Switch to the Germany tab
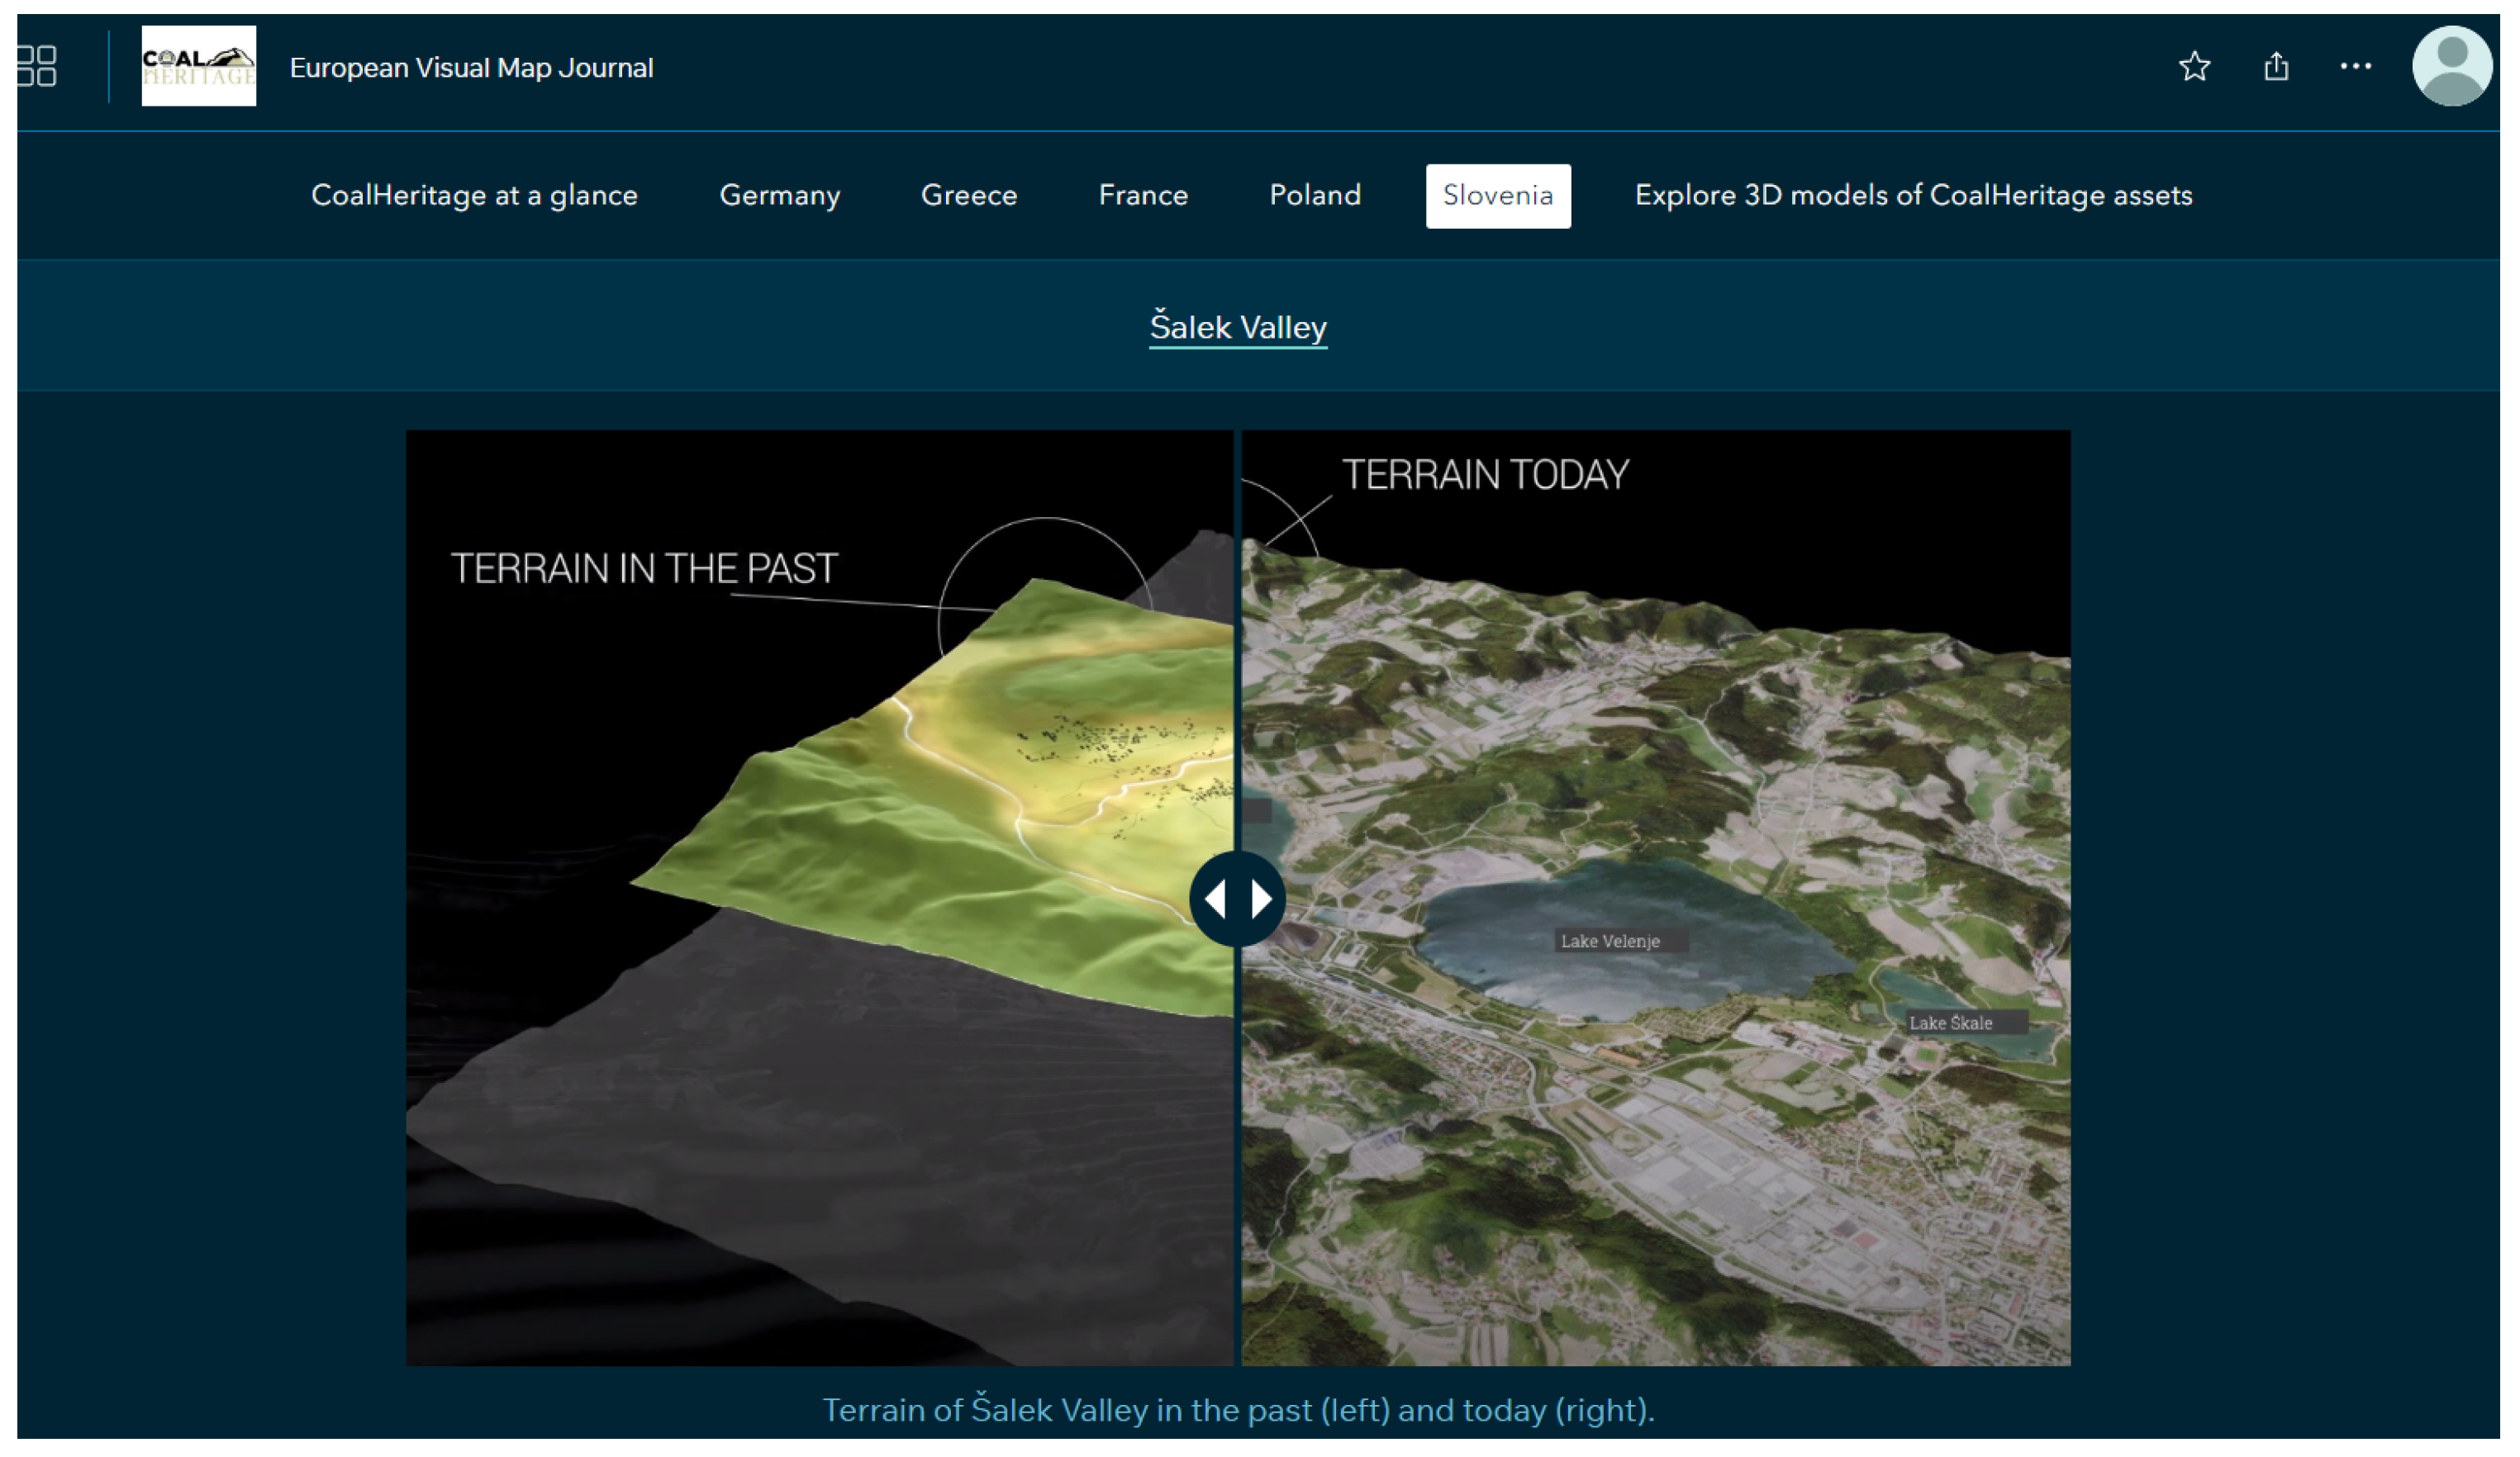 click(779, 195)
